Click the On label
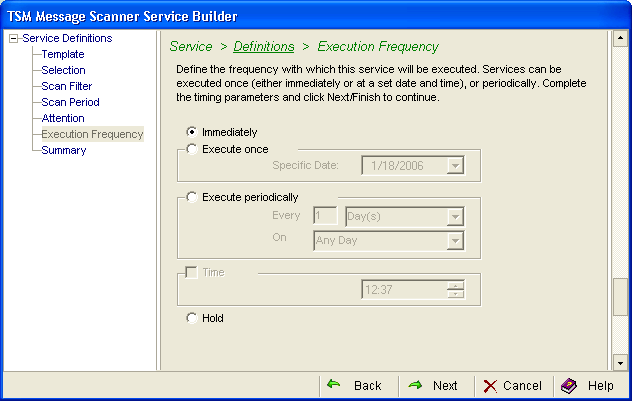Viewport: 632px width, 401px height. (279, 237)
